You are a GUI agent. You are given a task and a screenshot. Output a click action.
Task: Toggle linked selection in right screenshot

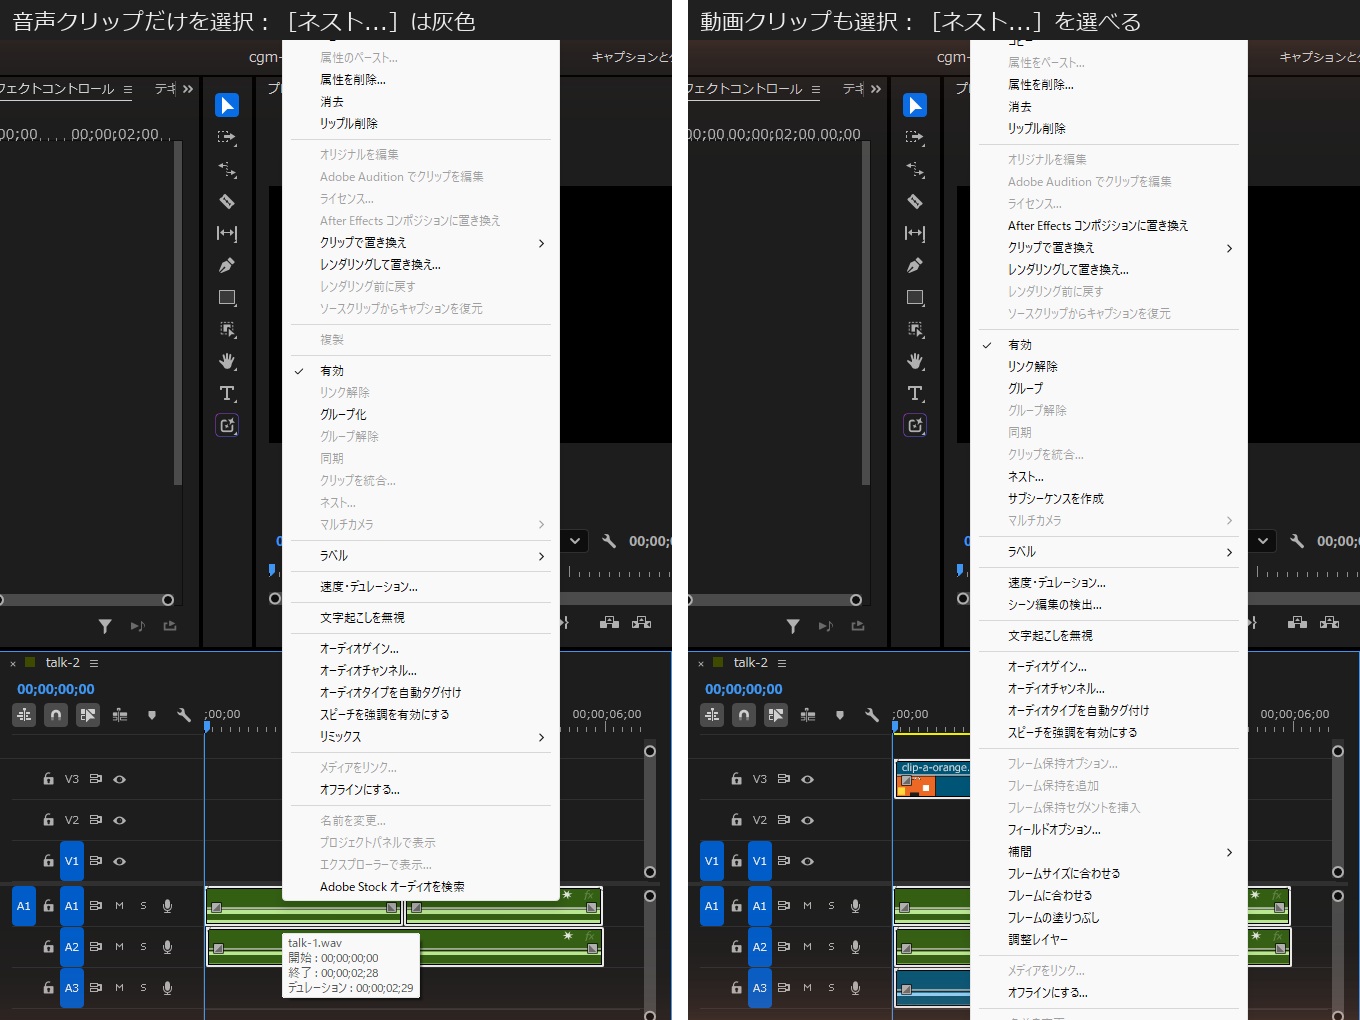776,715
